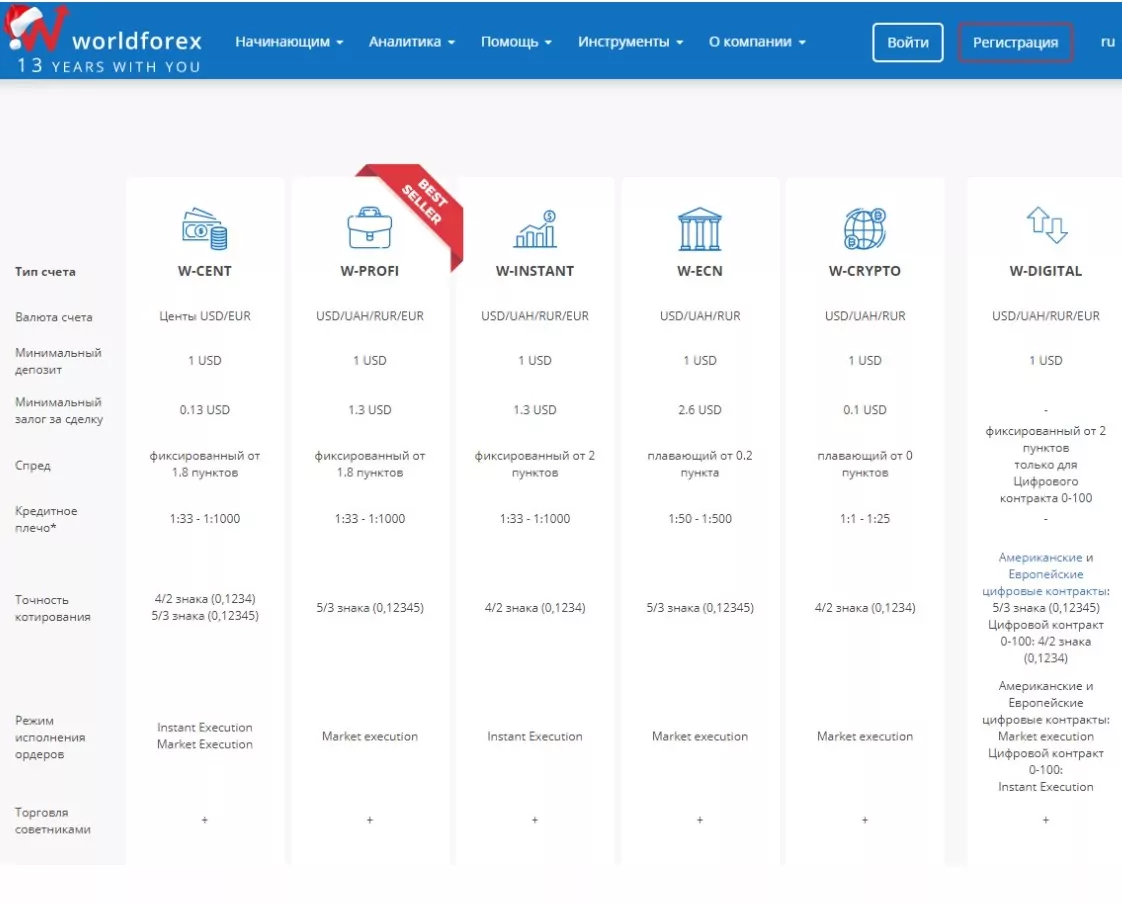Expand the О компании dropdown menu

click(x=757, y=42)
